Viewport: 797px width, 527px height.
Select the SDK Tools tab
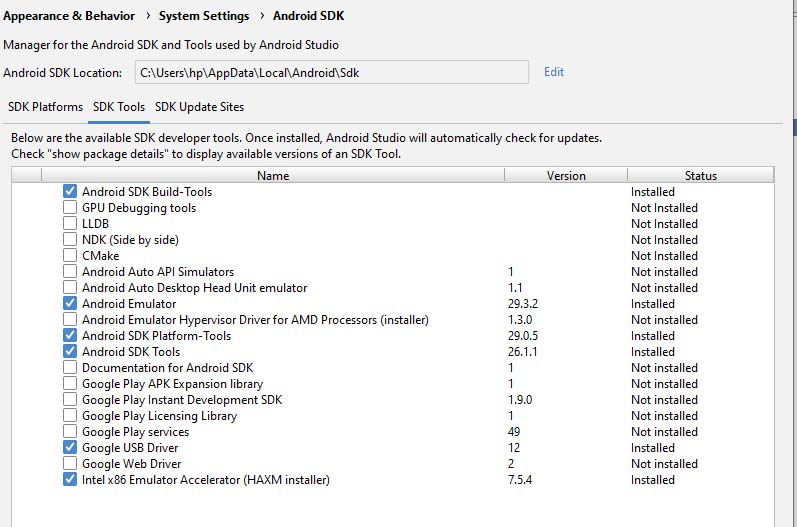(x=119, y=107)
